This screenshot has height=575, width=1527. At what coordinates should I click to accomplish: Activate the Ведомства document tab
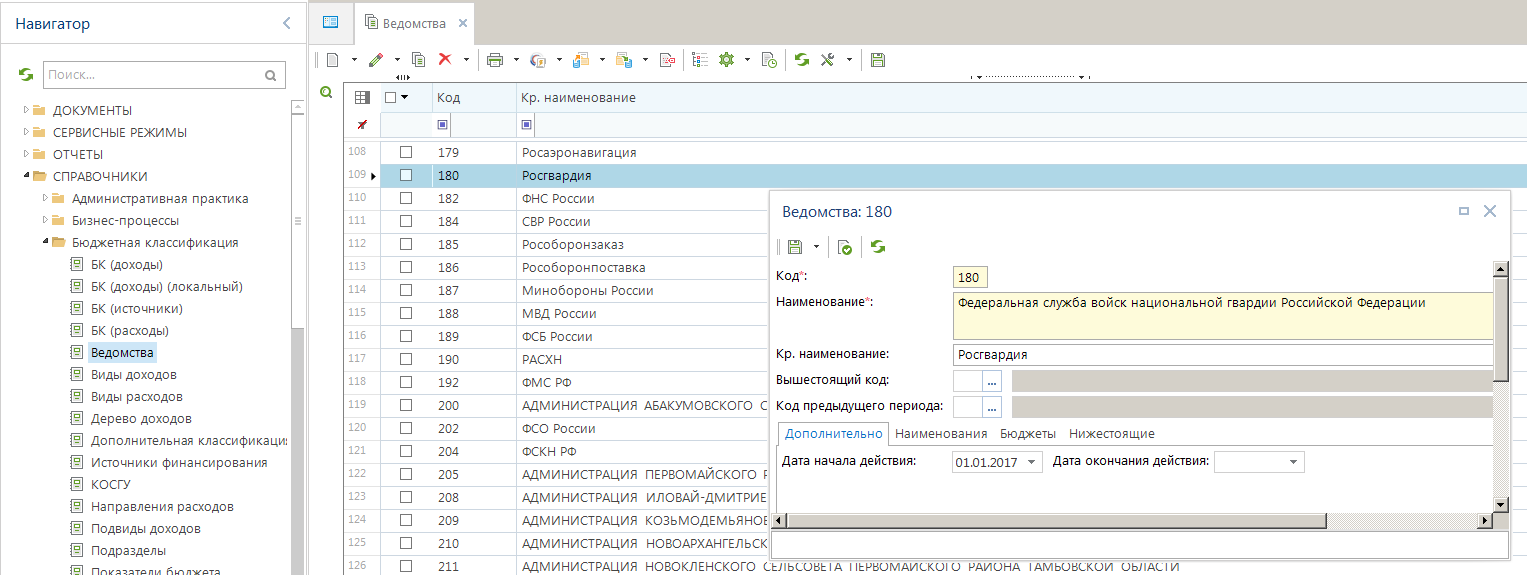413,23
